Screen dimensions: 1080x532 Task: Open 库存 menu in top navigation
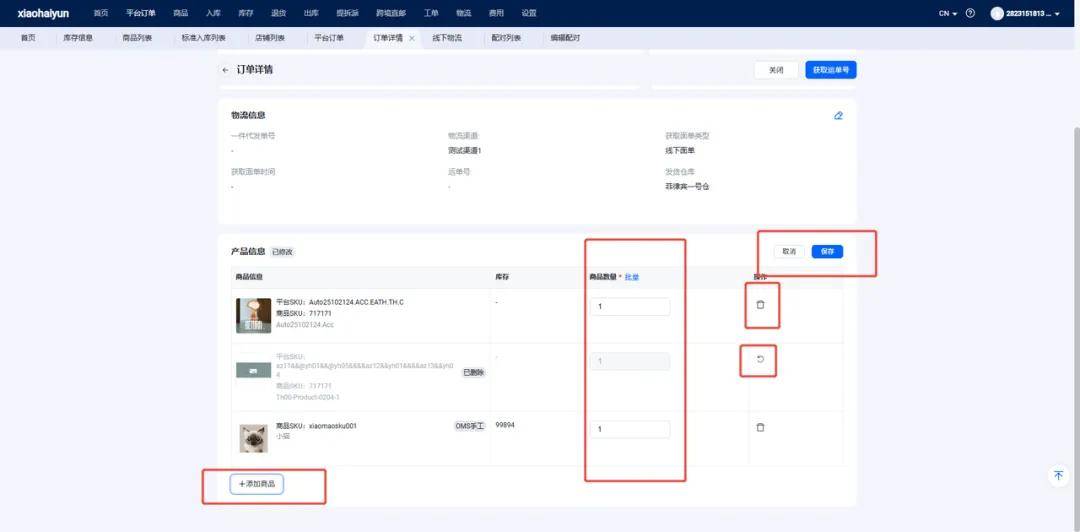(245, 13)
